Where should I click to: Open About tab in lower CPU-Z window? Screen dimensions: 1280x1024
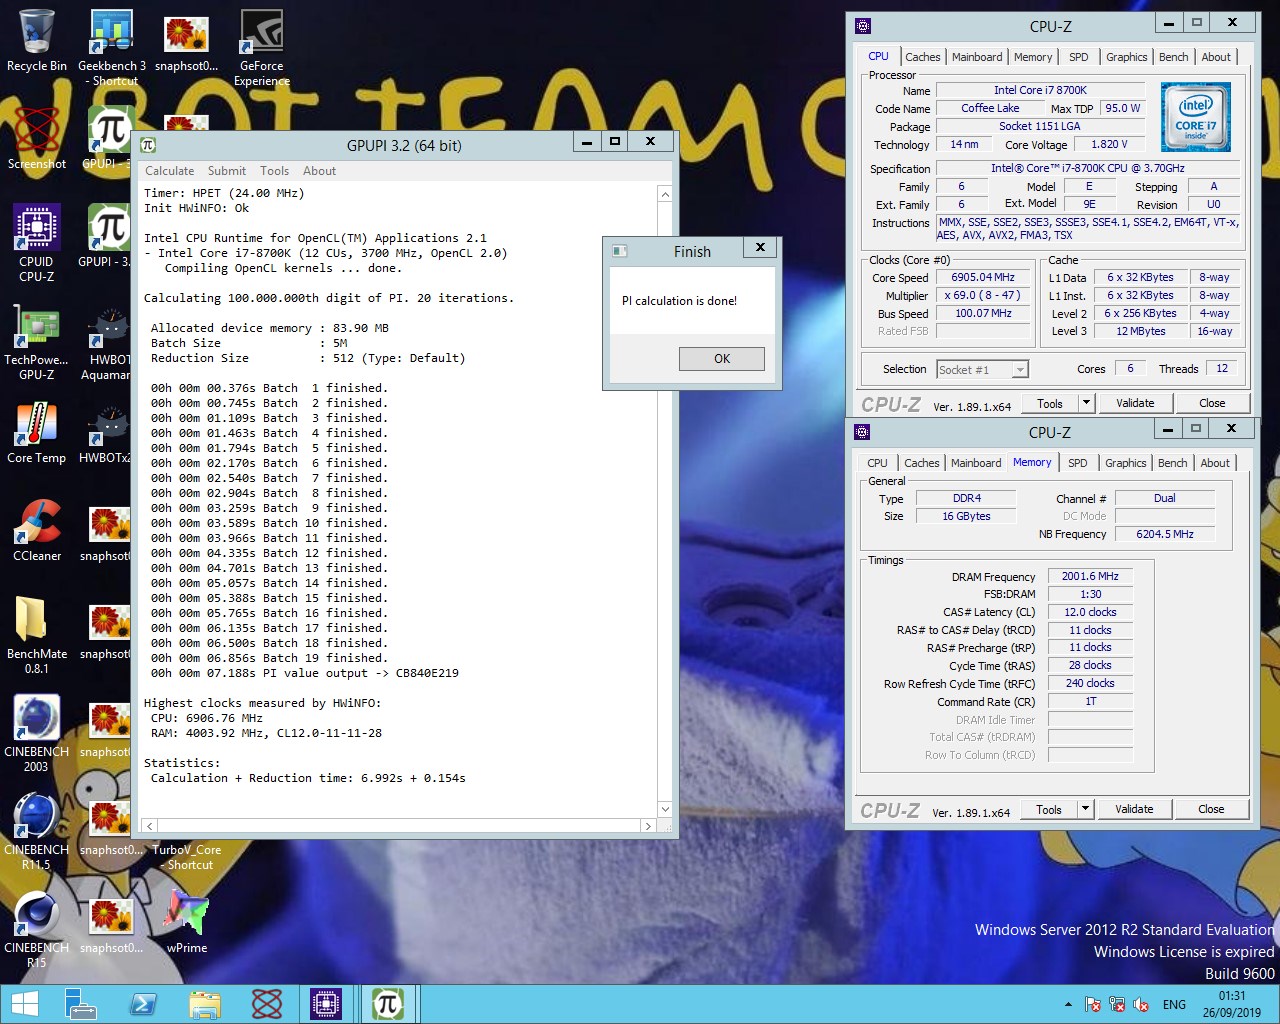point(1215,463)
